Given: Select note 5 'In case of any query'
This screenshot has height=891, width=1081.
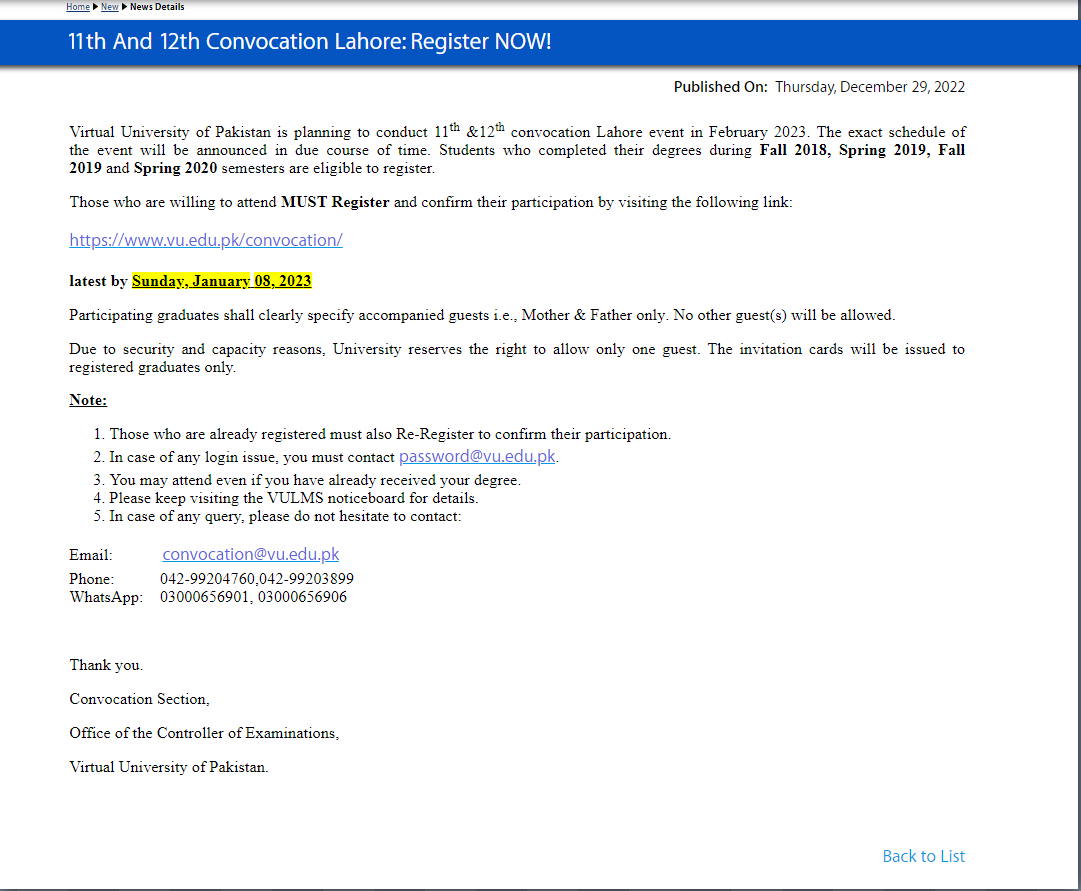Looking at the screenshot, I should pyautogui.click(x=285, y=516).
